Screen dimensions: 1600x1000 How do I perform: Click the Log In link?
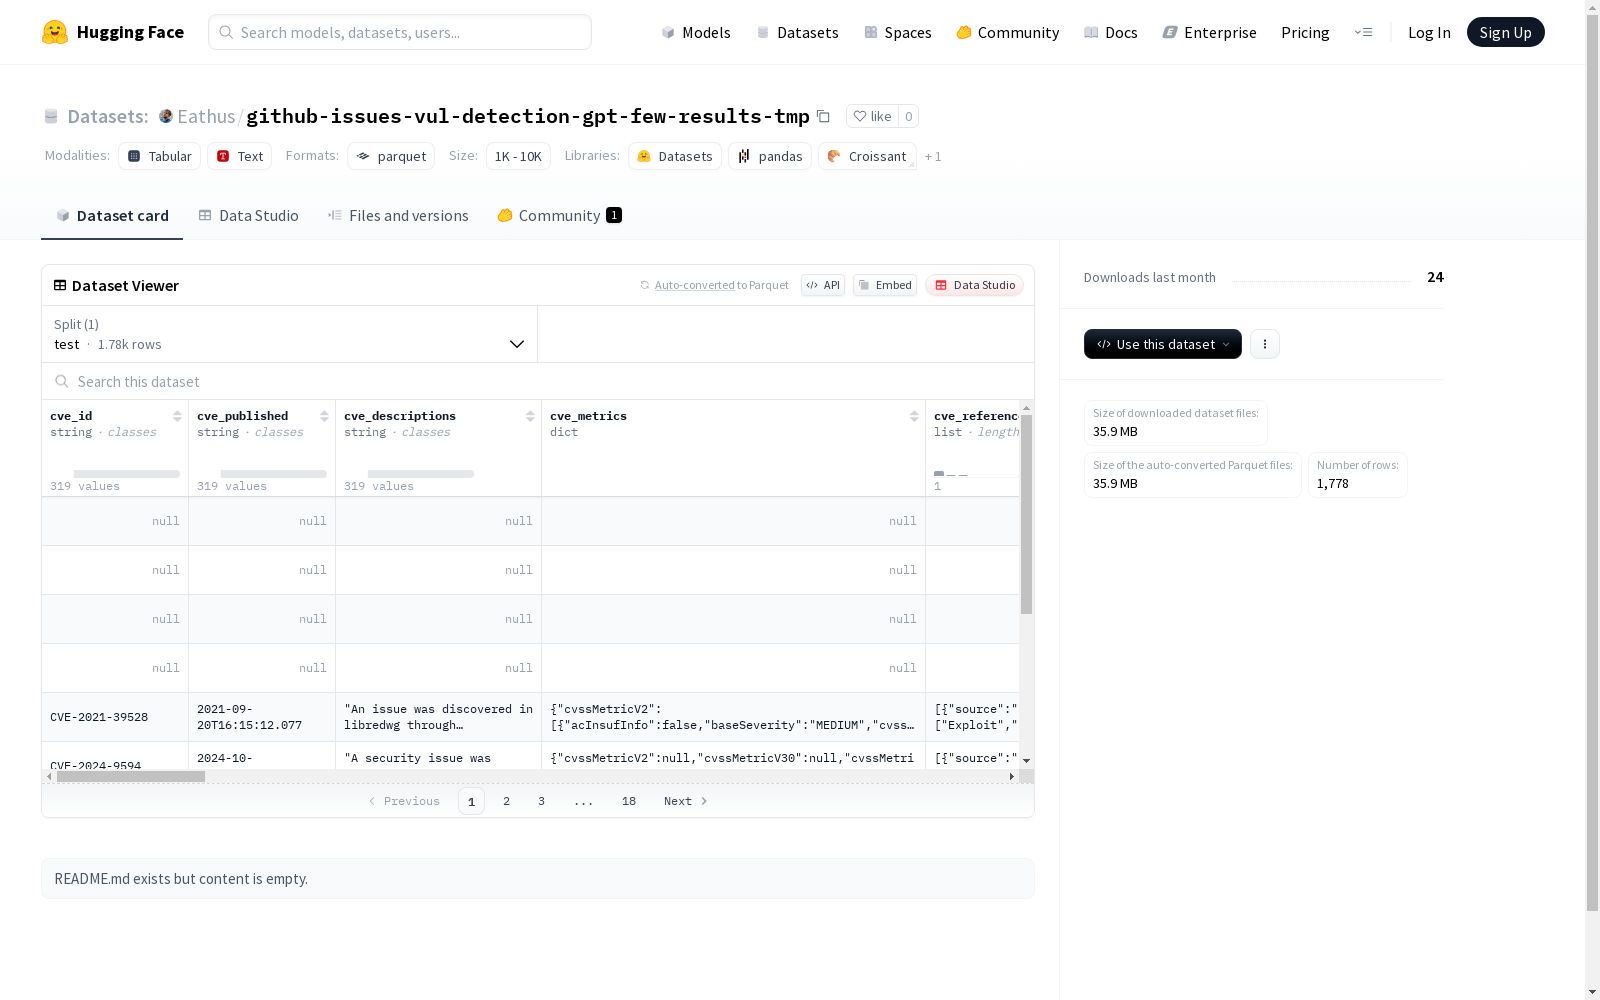(1429, 32)
